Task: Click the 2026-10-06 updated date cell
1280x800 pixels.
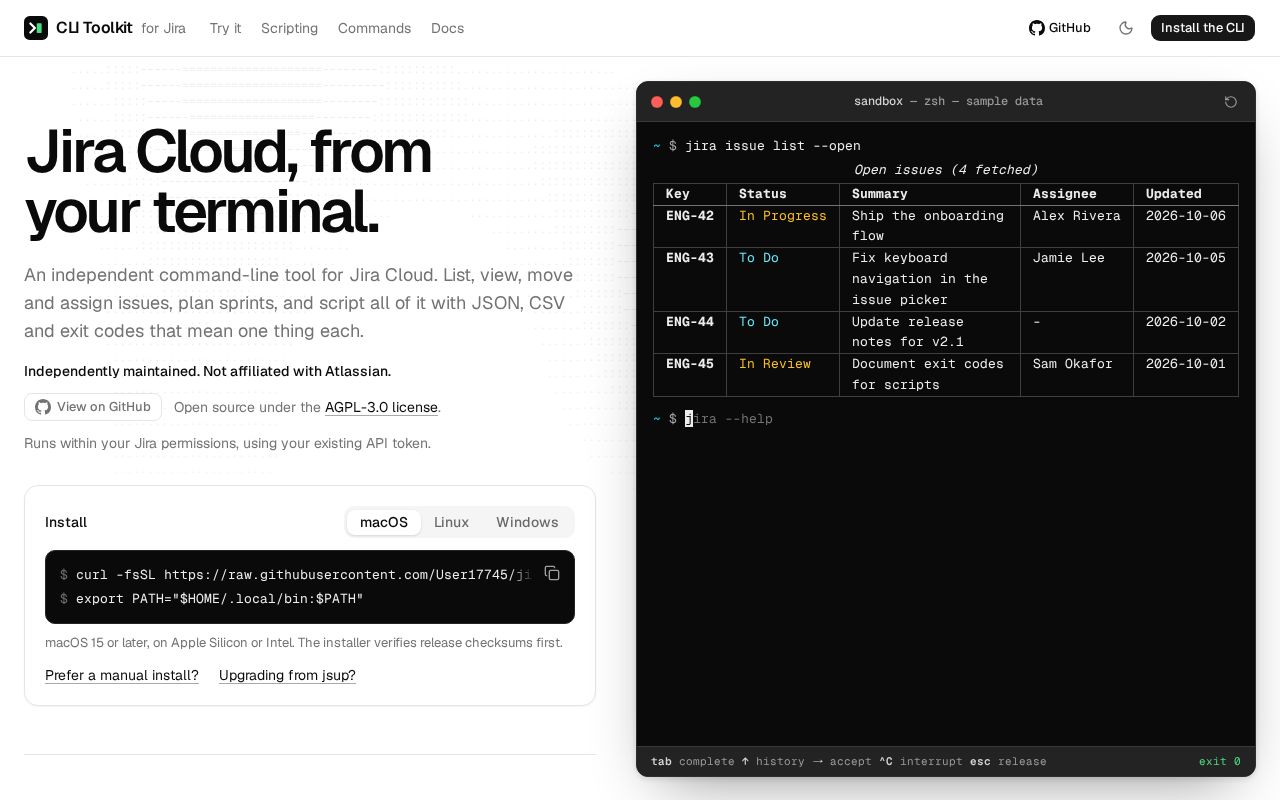Action: click(1186, 216)
